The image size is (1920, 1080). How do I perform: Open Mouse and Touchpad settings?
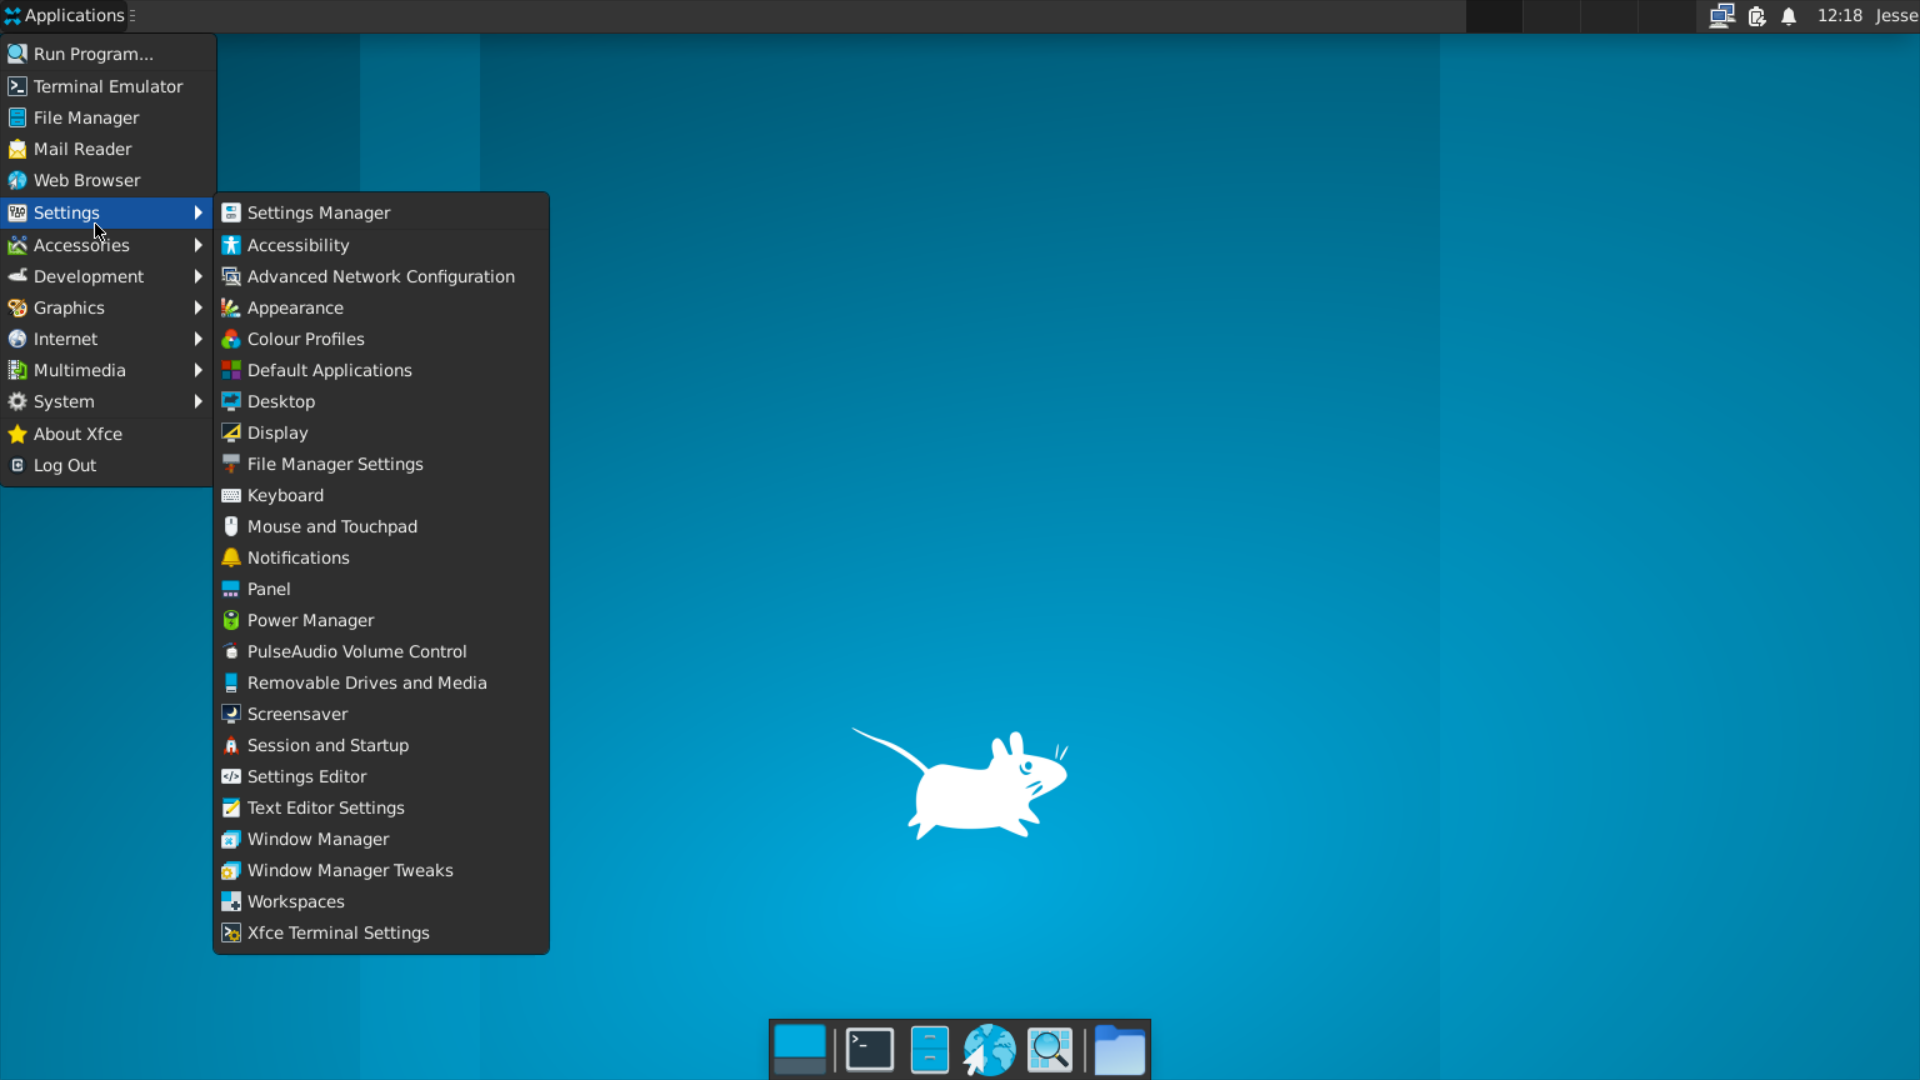coord(381,526)
